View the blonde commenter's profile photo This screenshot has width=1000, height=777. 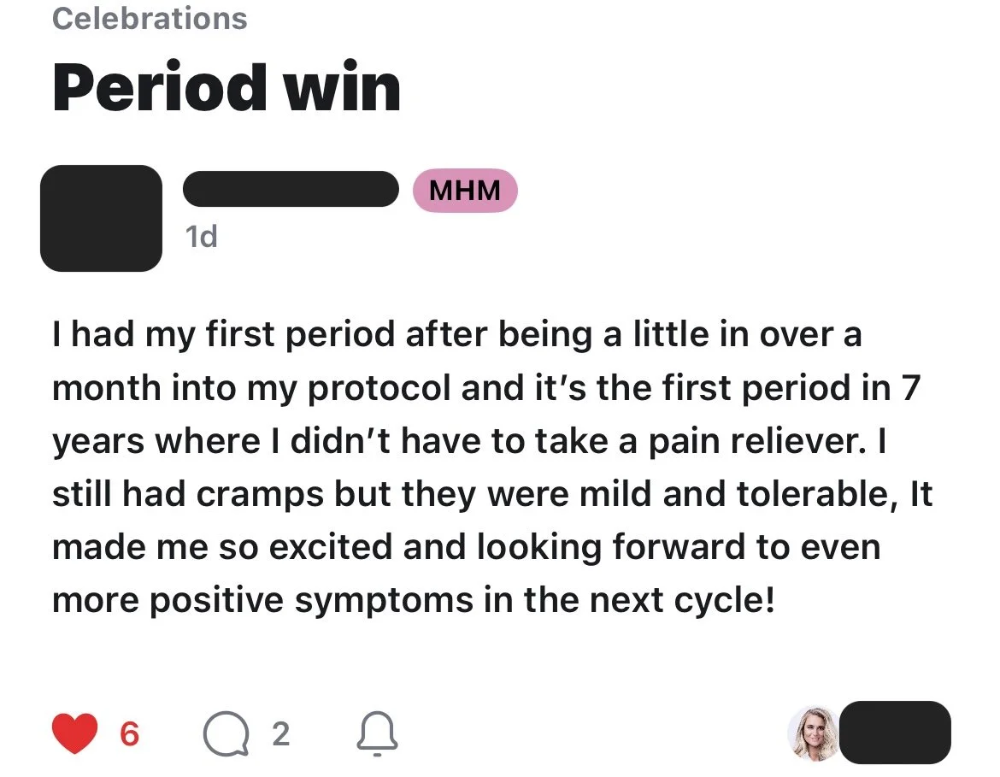(812, 733)
